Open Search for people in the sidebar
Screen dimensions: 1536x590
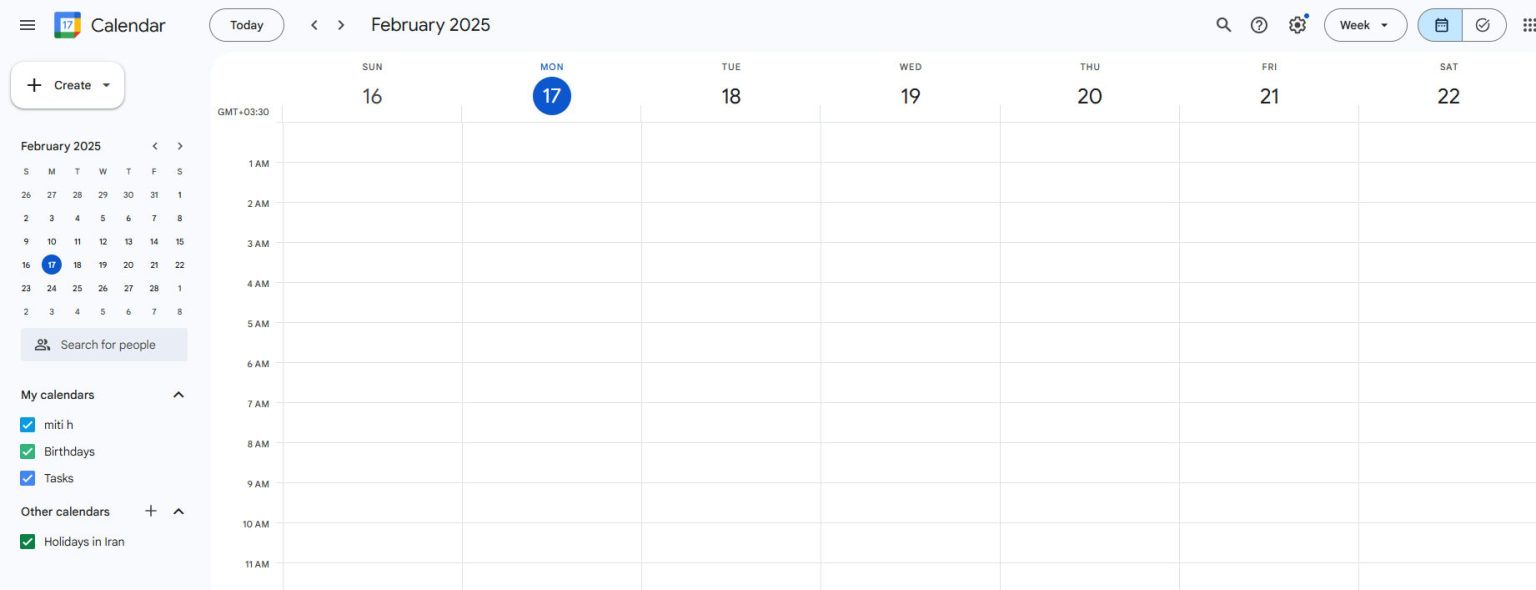[104, 344]
